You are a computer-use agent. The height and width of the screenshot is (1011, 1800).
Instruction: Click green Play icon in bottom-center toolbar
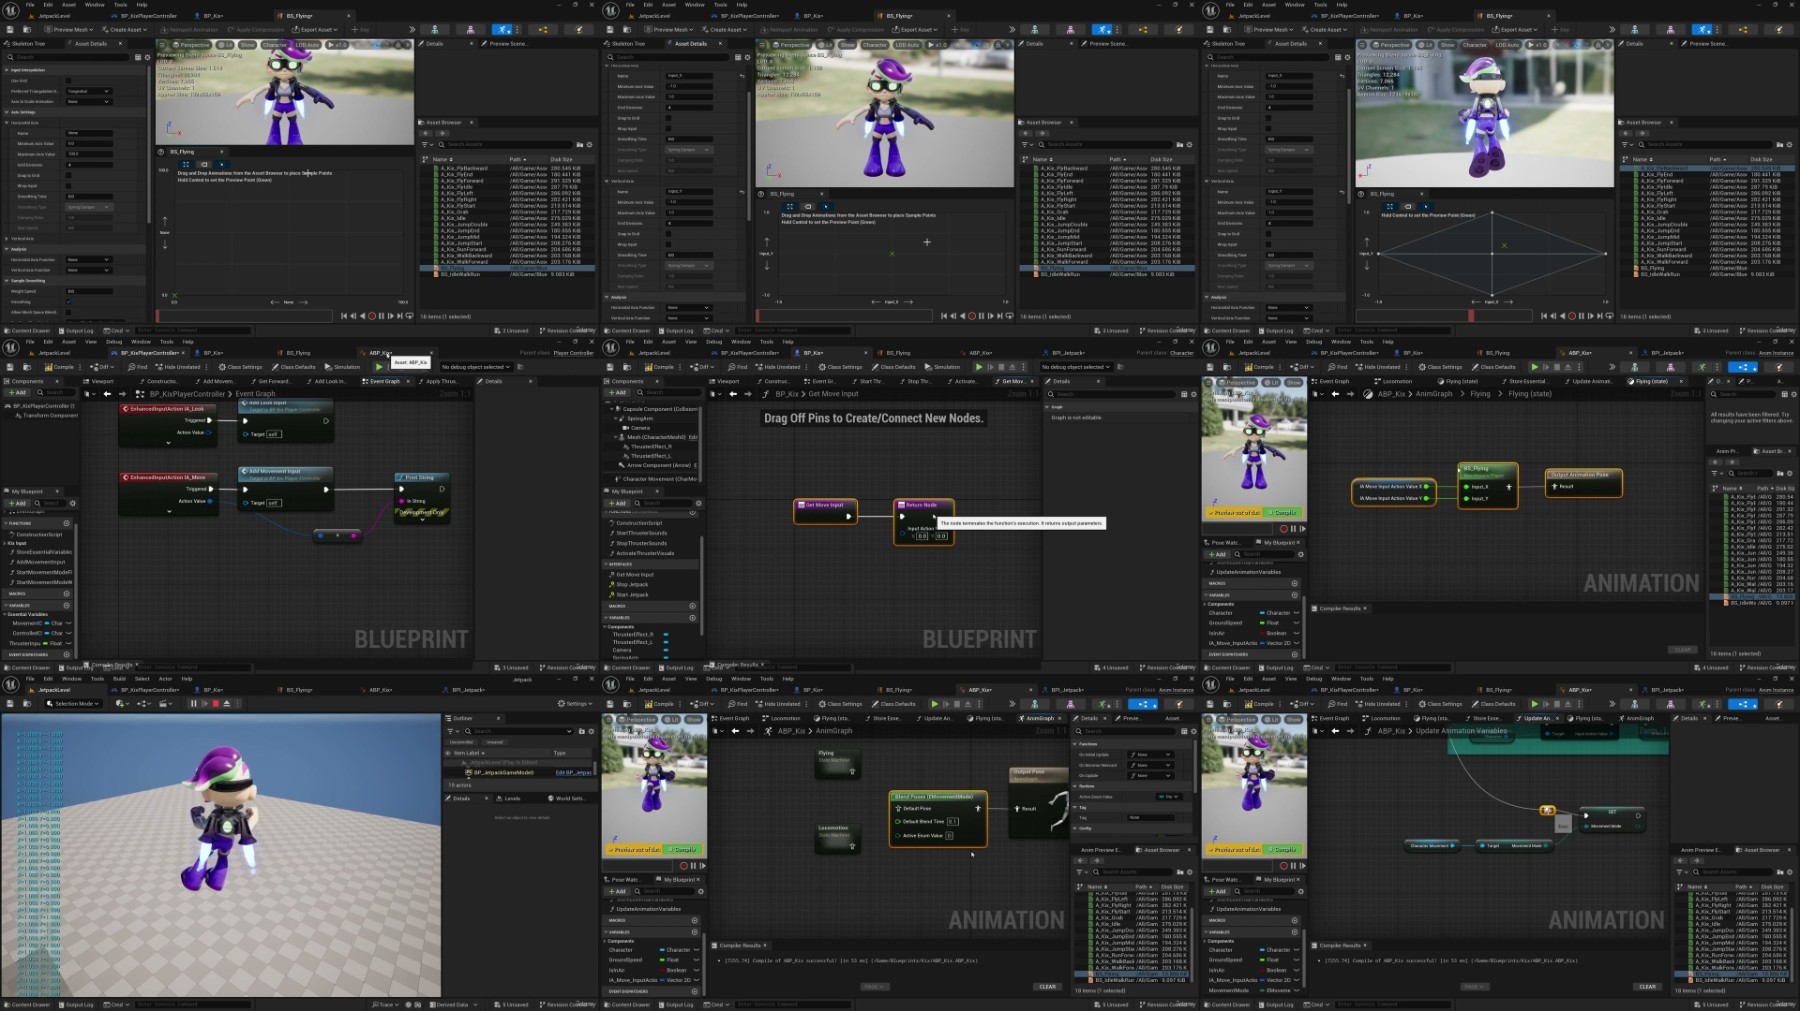pyautogui.click(x=935, y=704)
